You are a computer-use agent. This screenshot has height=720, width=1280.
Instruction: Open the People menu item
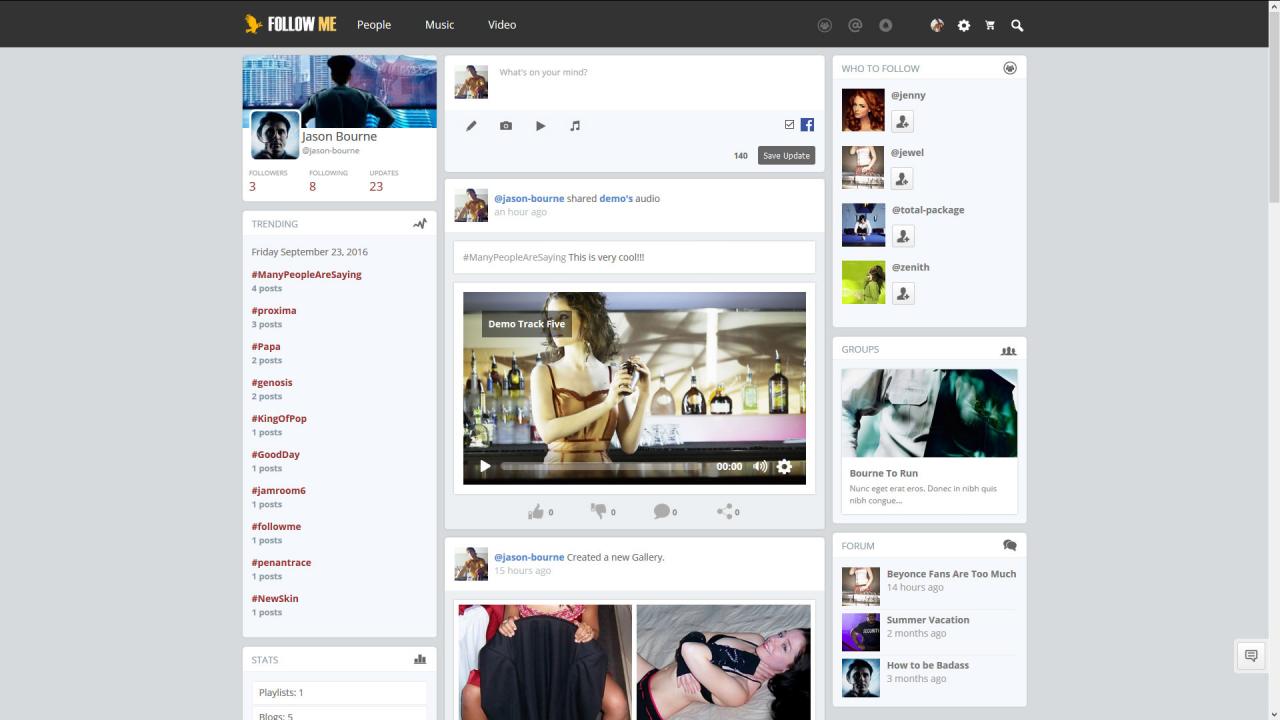(374, 25)
